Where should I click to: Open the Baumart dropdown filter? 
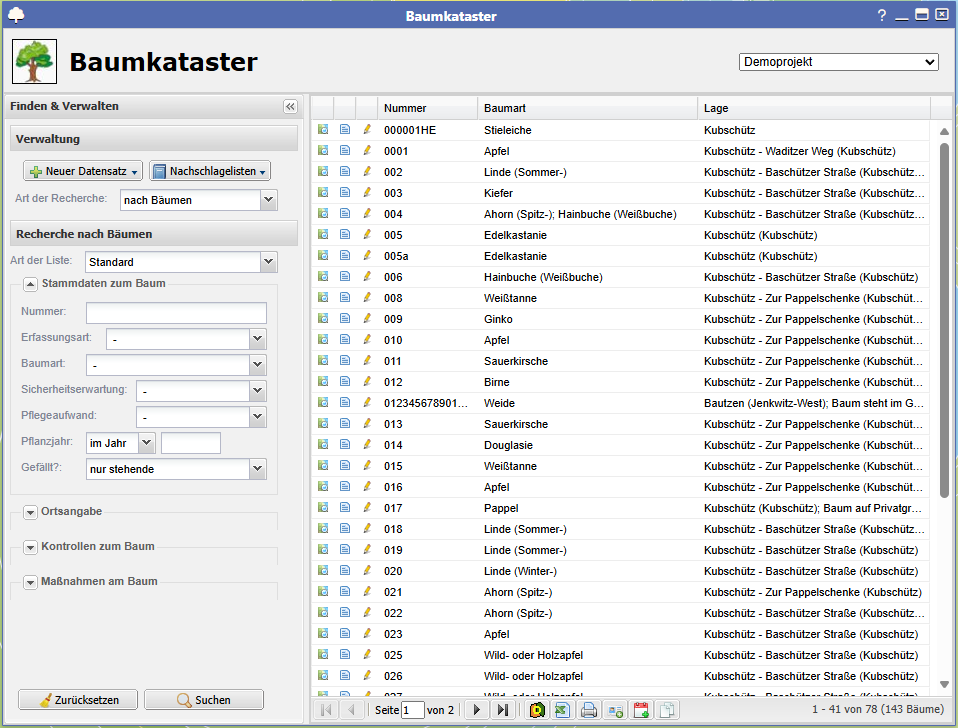click(257, 365)
